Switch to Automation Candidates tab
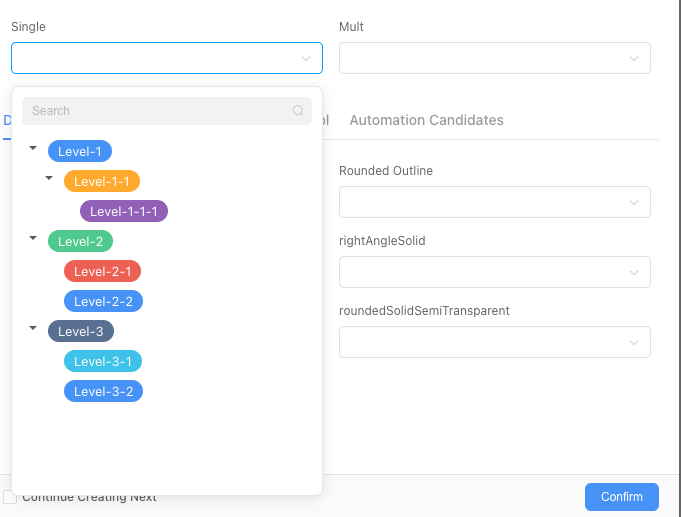 coord(426,120)
